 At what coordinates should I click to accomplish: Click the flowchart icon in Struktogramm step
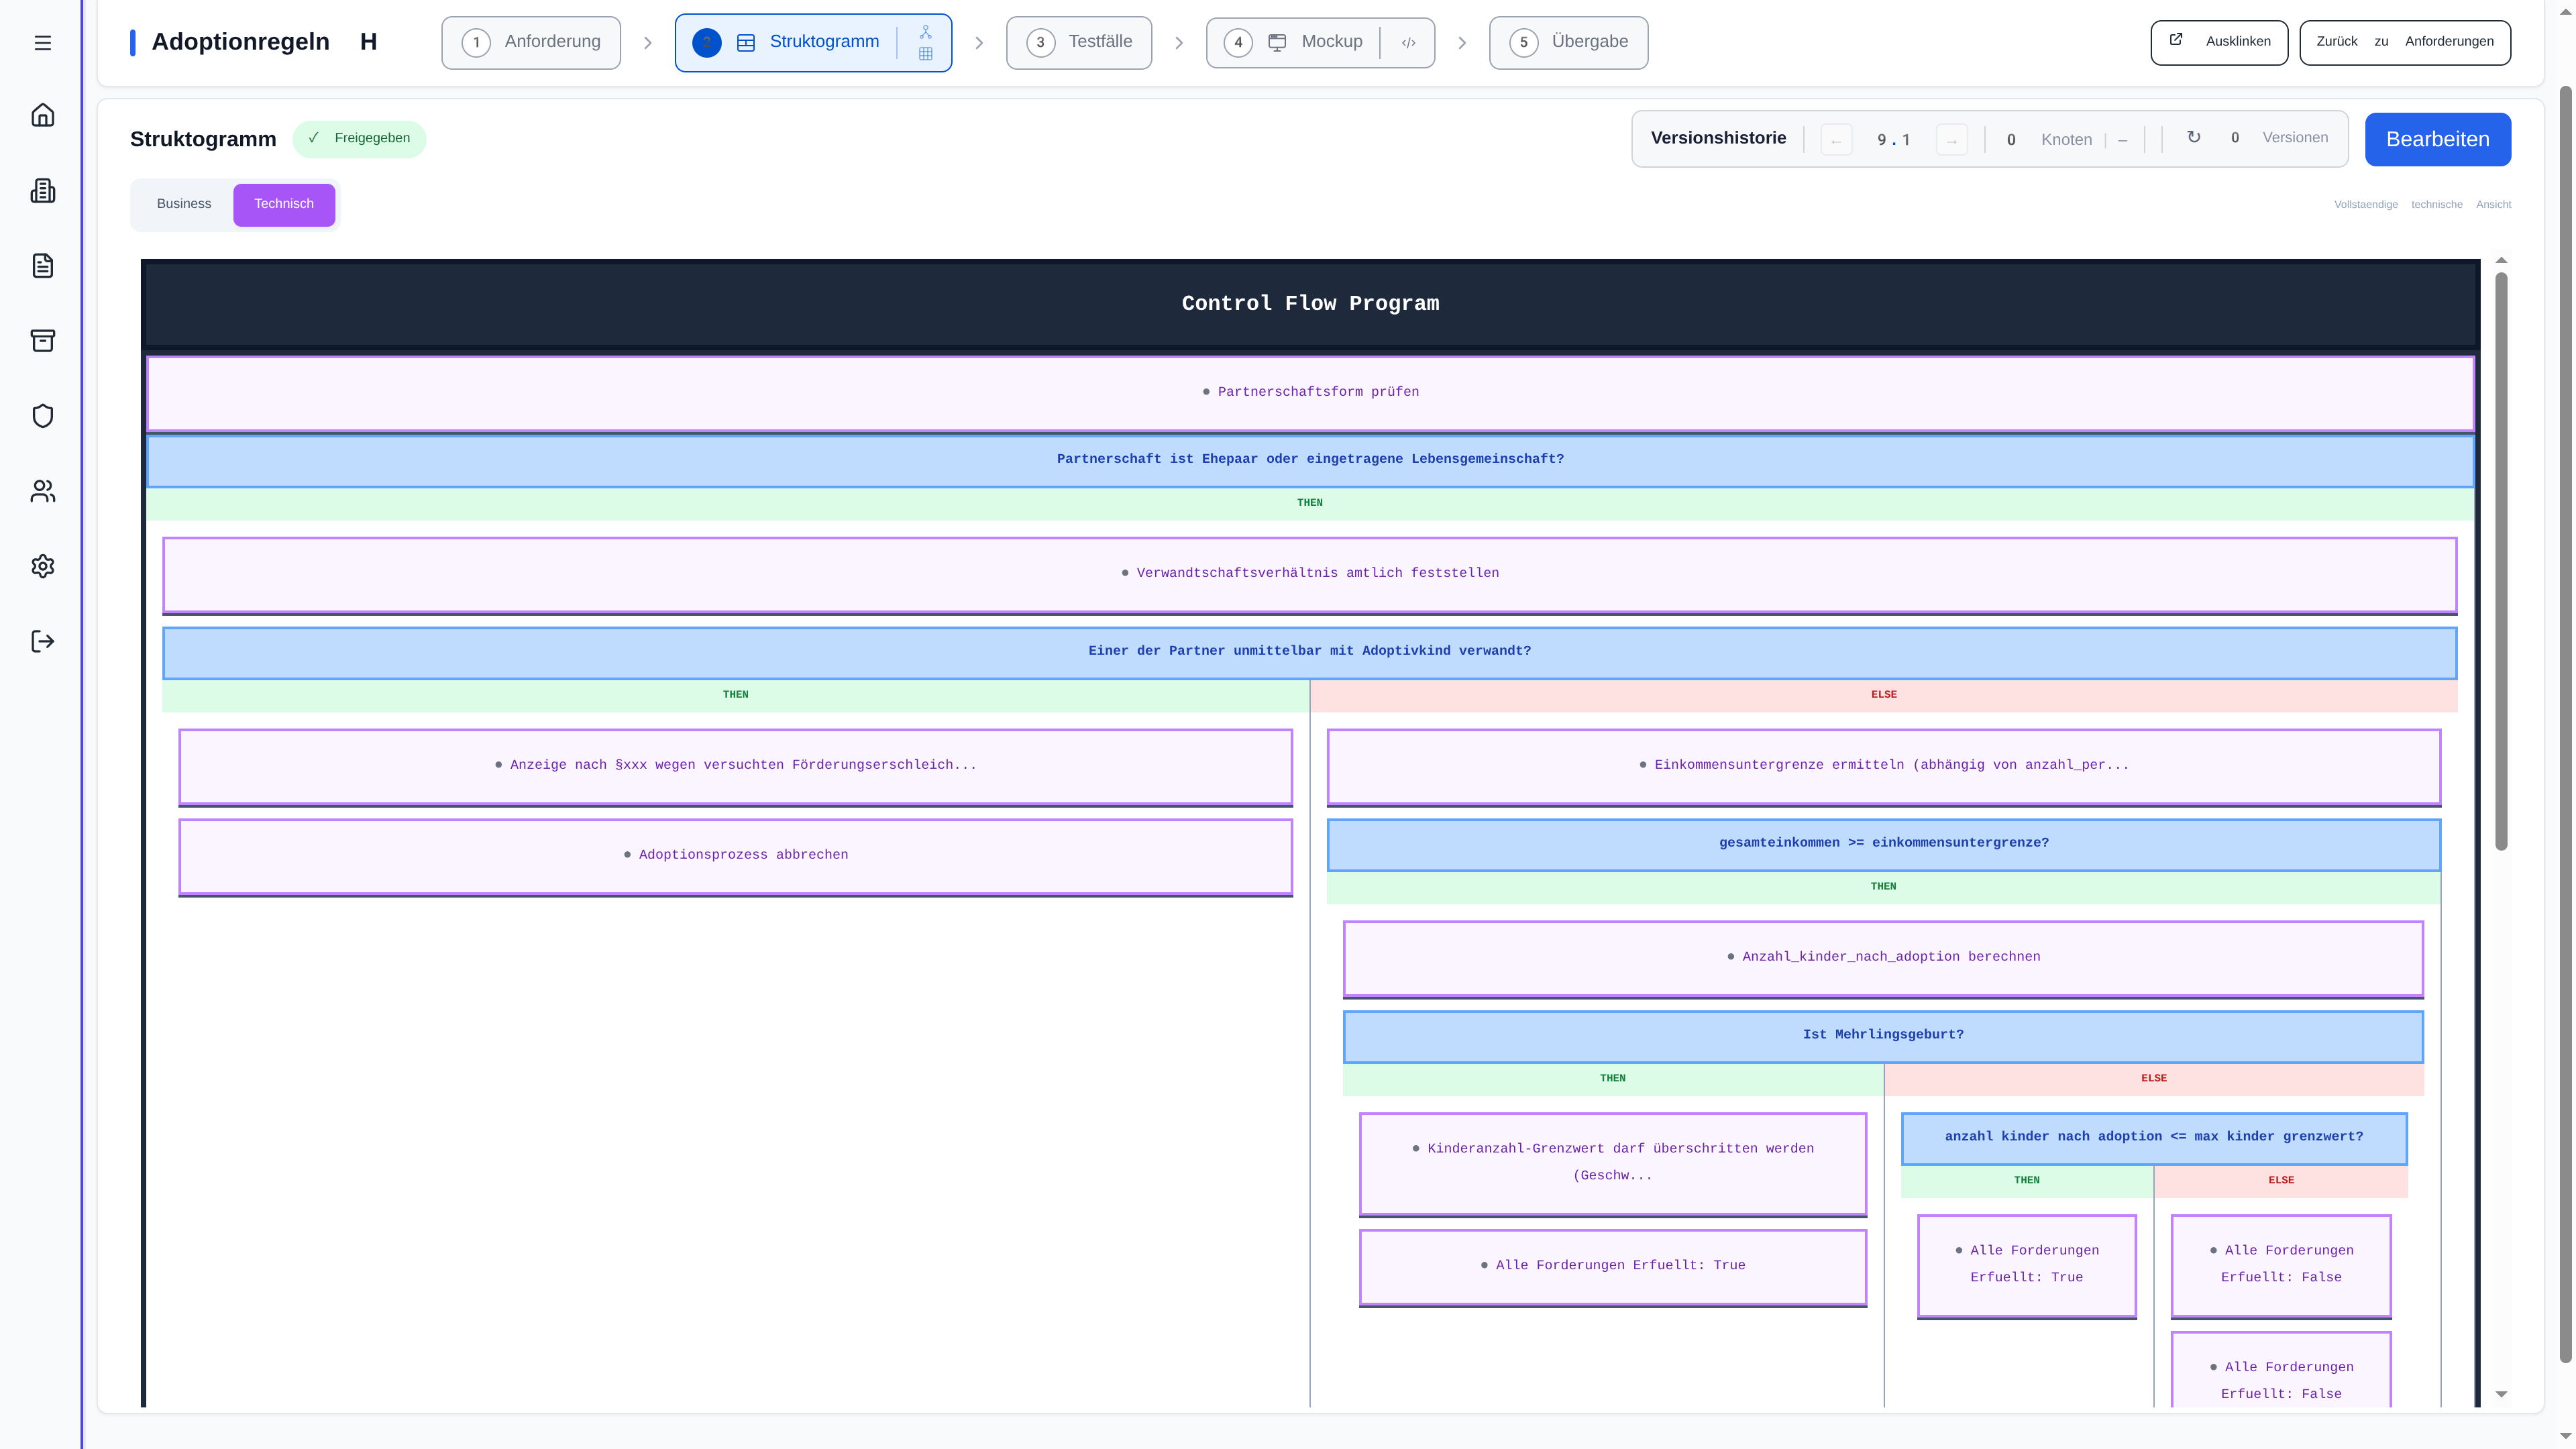click(925, 32)
